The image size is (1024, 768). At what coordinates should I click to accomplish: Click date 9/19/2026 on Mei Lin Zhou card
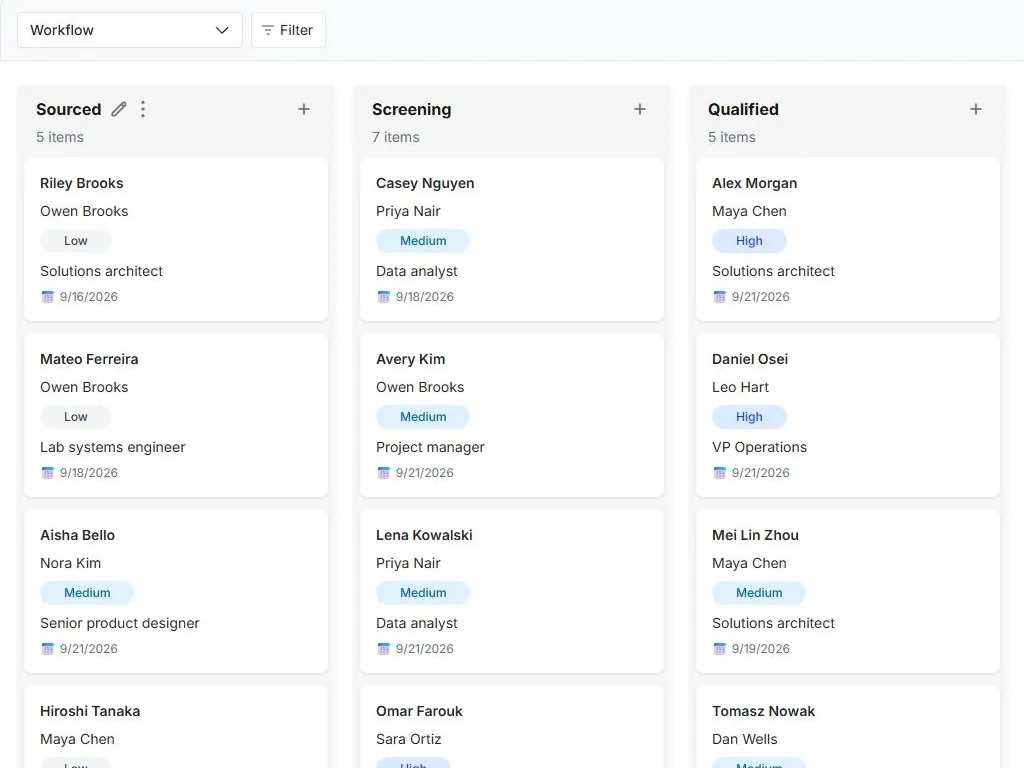pos(761,648)
